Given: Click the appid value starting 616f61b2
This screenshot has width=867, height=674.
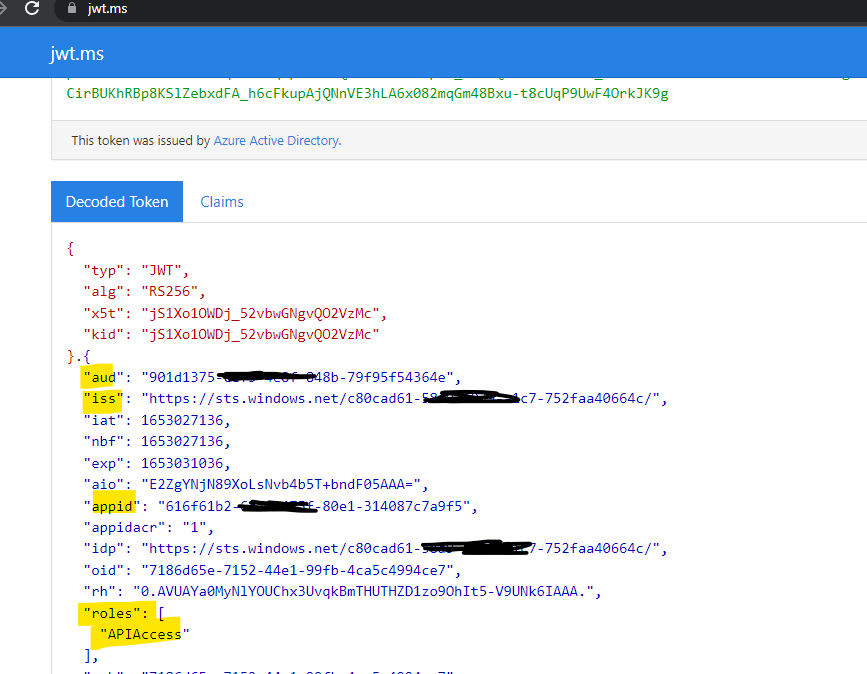Looking at the screenshot, I should point(314,506).
